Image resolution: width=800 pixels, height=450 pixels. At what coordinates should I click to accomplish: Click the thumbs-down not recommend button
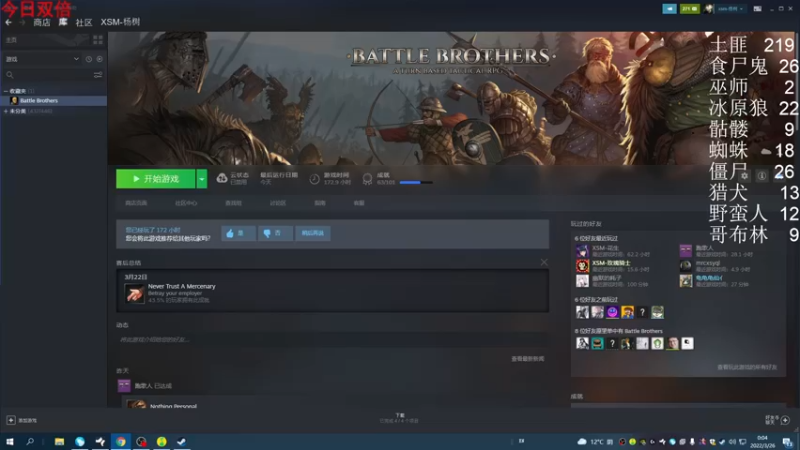[x=276, y=233]
